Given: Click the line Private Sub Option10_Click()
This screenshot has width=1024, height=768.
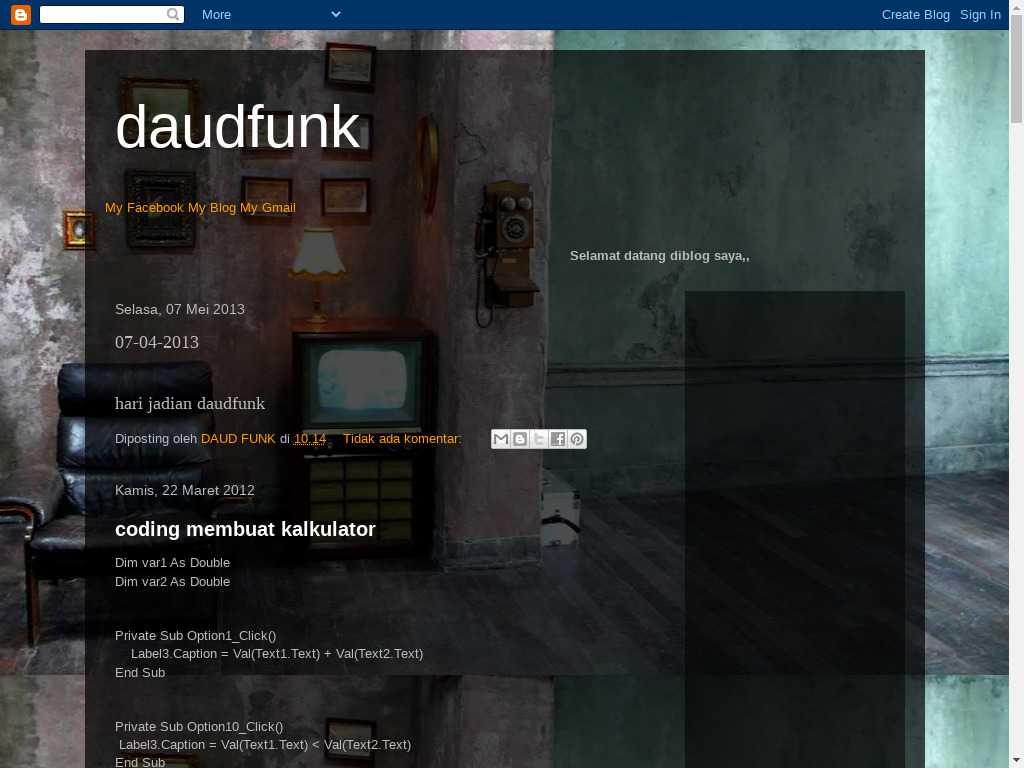Looking at the screenshot, I should pos(199,727).
